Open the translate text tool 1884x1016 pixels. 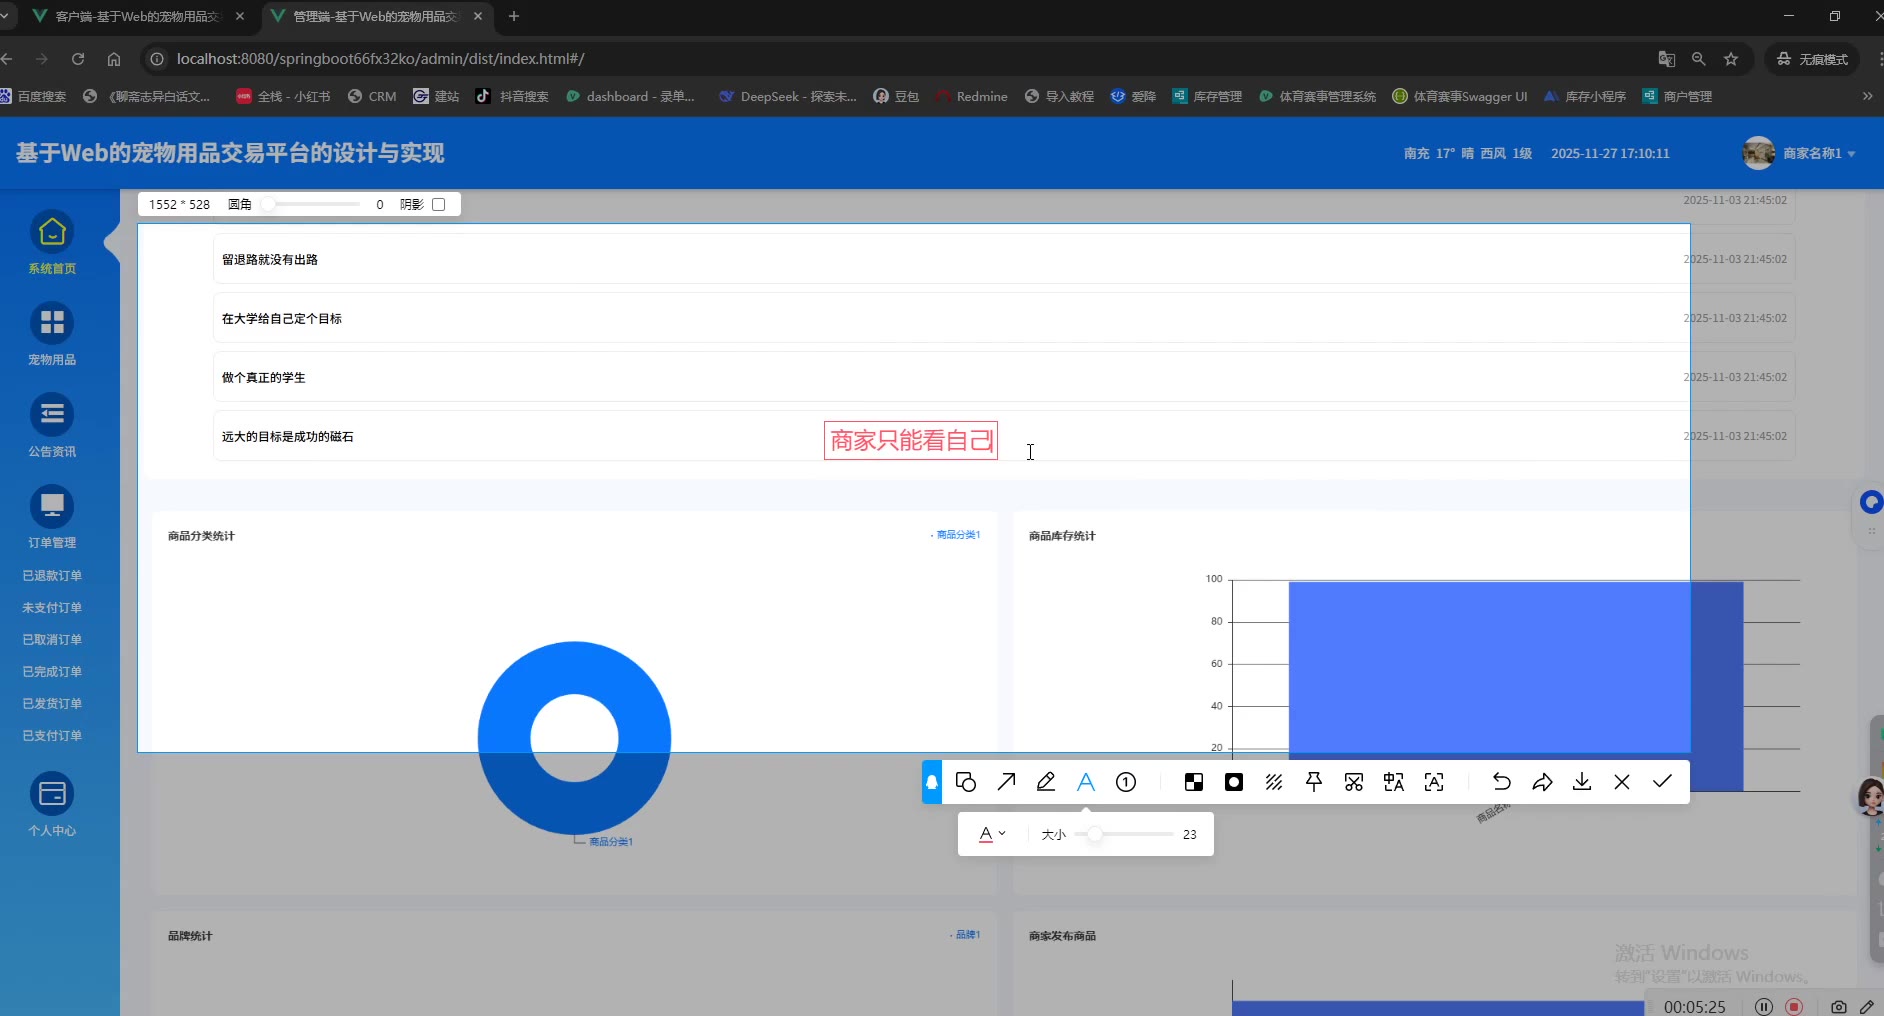pos(1394,782)
